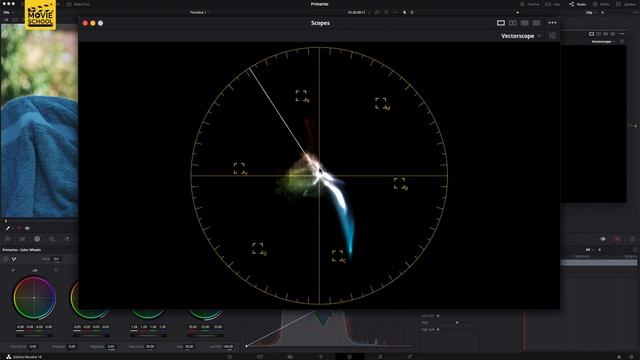Click DaVinci Resolve 18 label

27,357
